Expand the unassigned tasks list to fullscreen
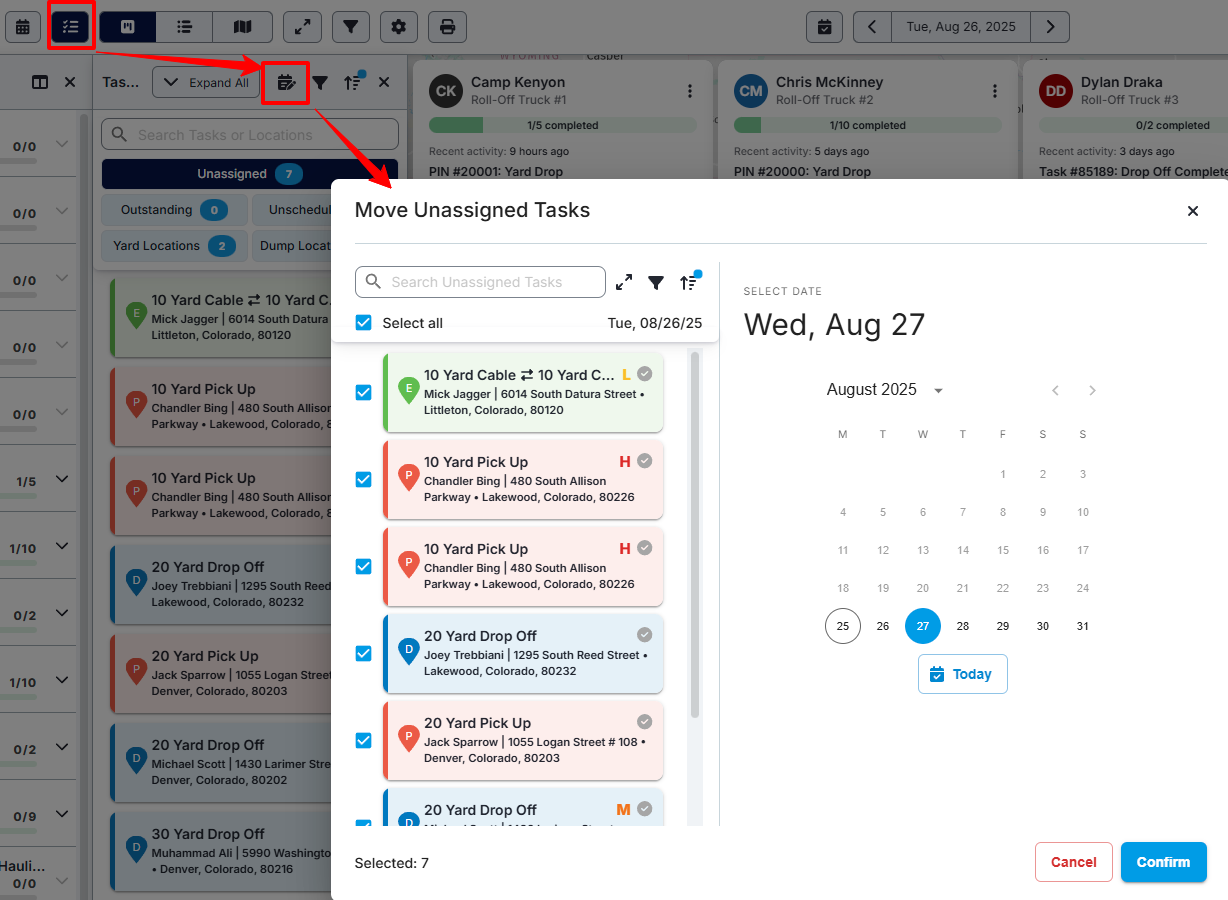The height and width of the screenshot is (900, 1228). coord(623,282)
